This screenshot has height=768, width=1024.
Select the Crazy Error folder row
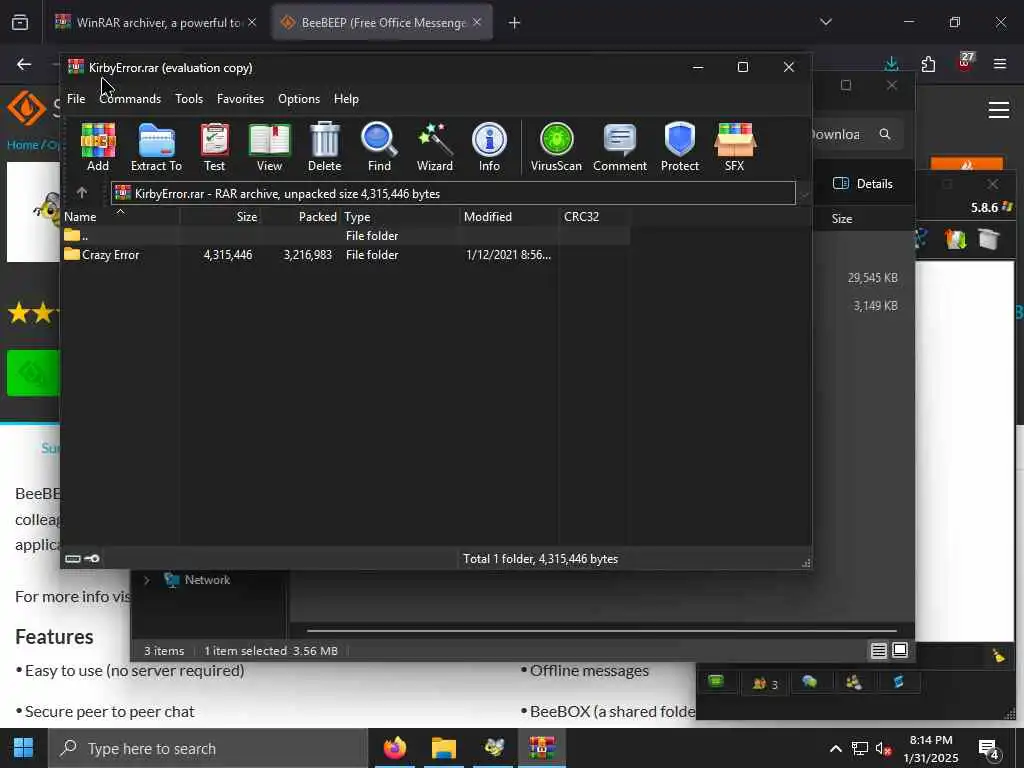[346, 255]
